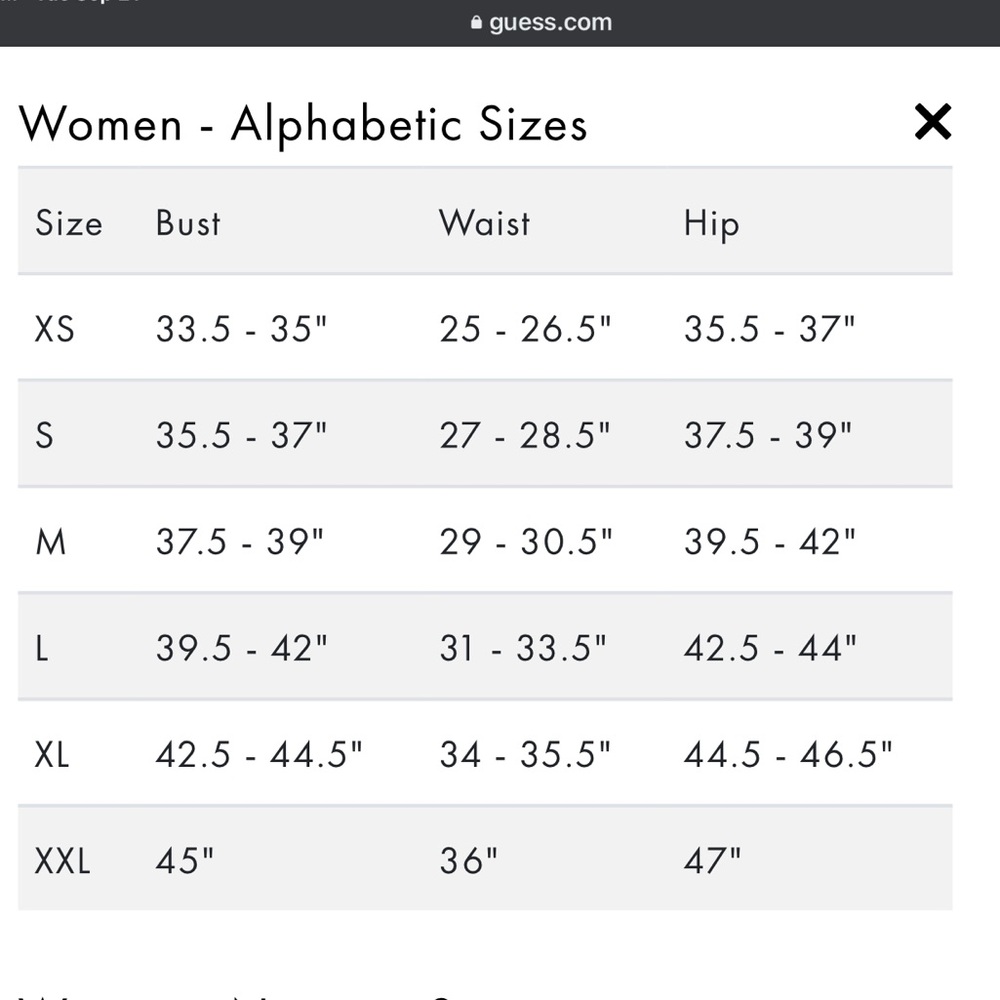Select M waist value 29 - 30.5"
This screenshot has width=1000, height=1000.
(526, 543)
